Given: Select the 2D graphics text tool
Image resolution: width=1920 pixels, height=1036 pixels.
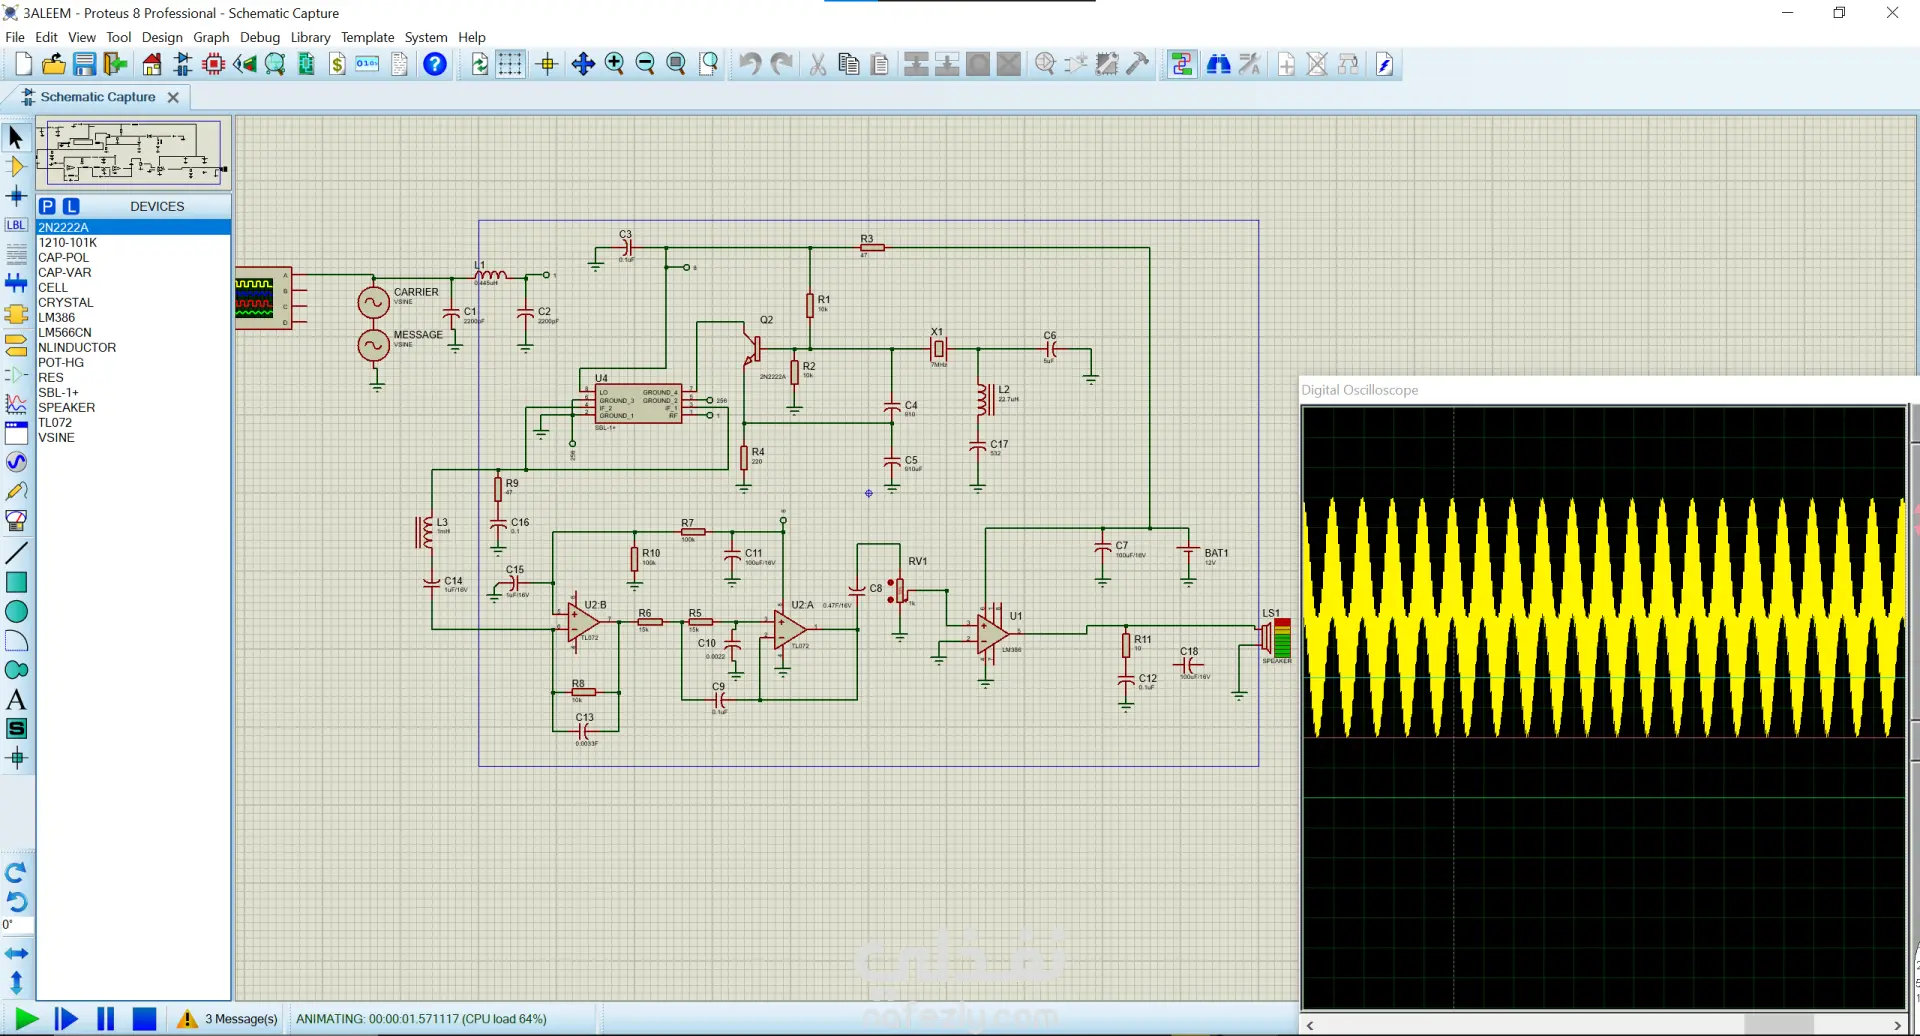Looking at the screenshot, I should (16, 700).
